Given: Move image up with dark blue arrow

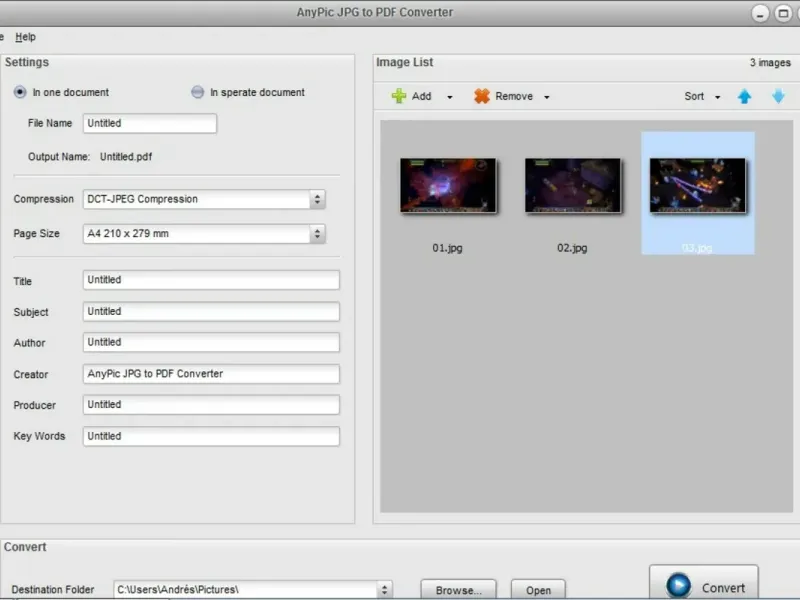Looking at the screenshot, I should point(744,96).
